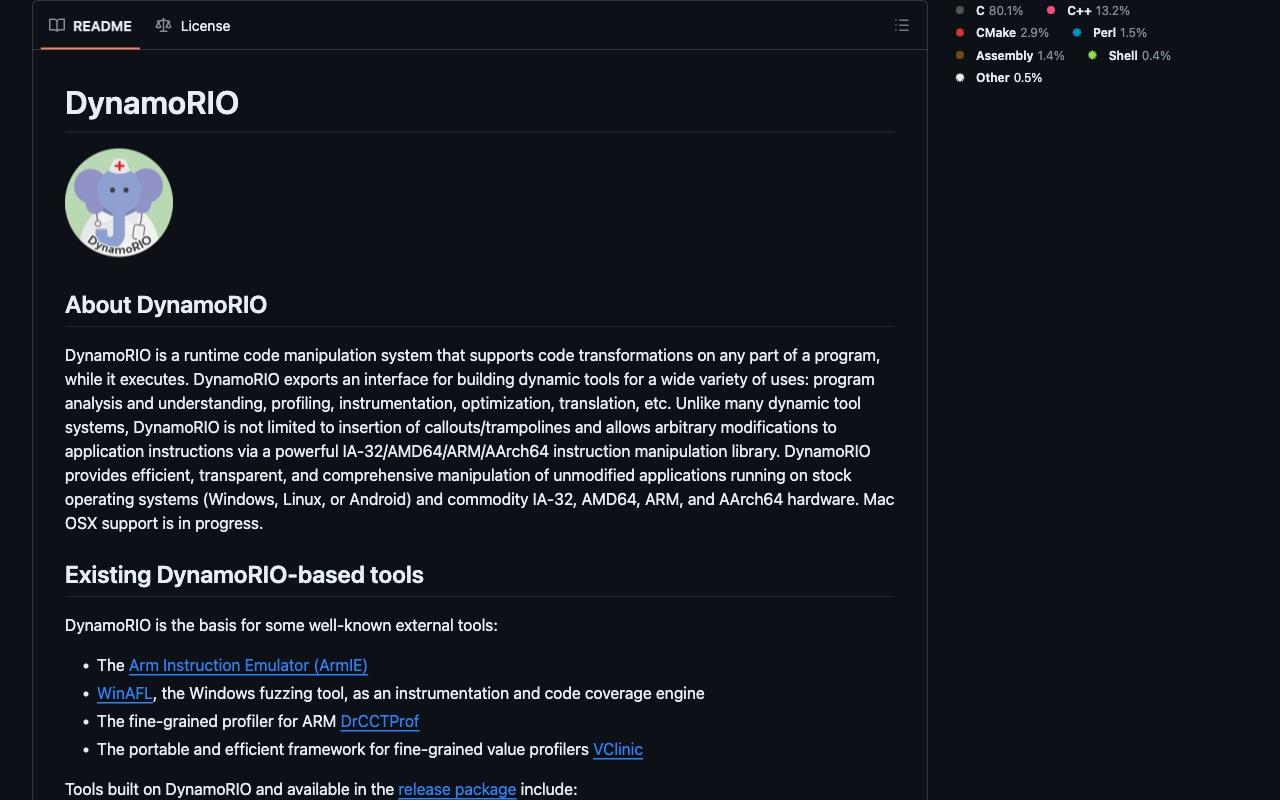Follow the DrCCTProf link
The image size is (1280, 800).
379,721
